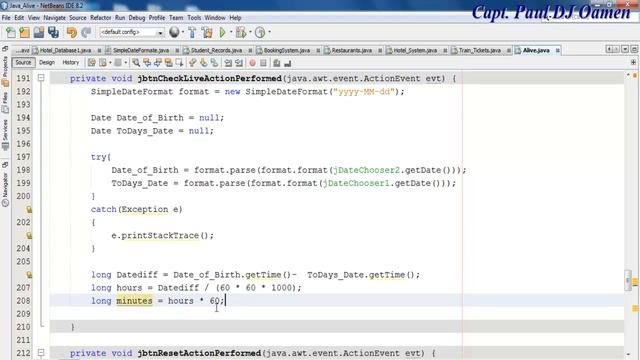
Task: Toggle Highlight Search editor icon
Action: click(168, 63)
